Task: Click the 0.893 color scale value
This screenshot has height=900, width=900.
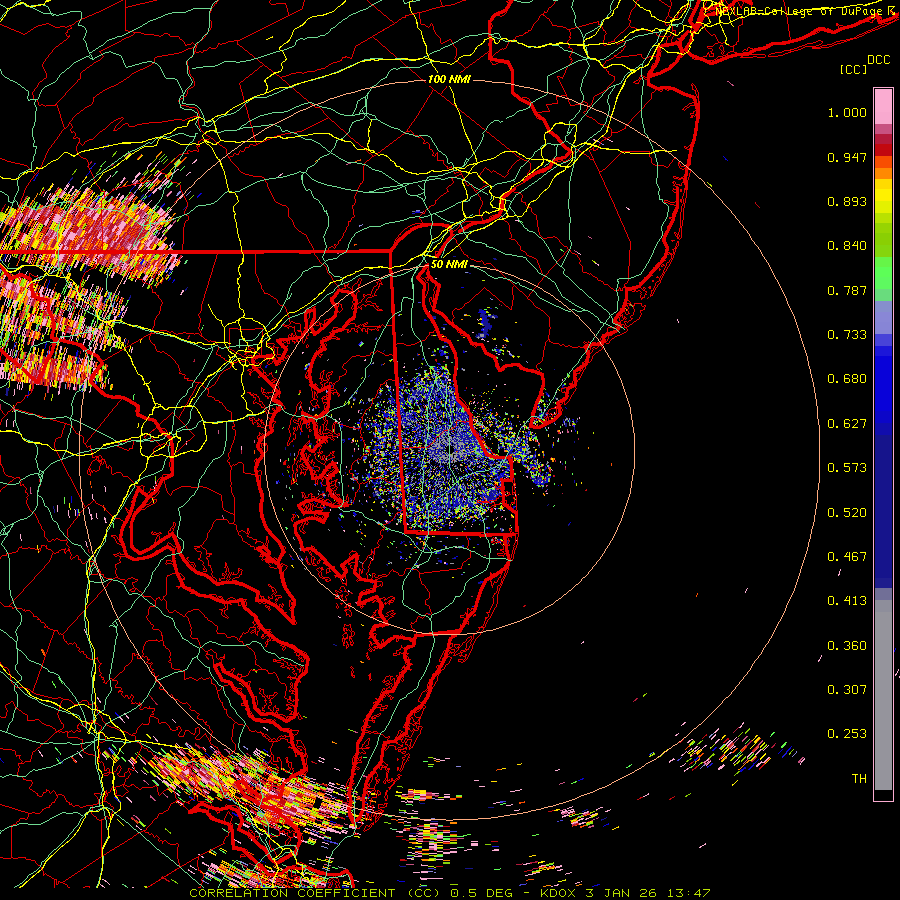Action: click(847, 201)
